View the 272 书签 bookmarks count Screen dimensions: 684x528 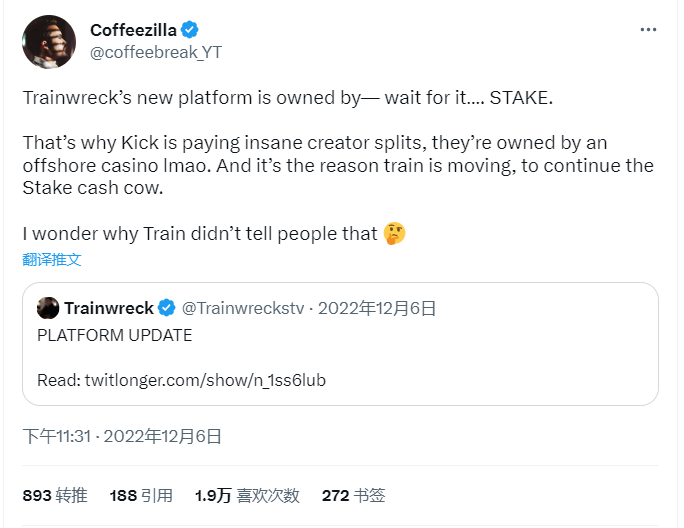click(x=353, y=495)
